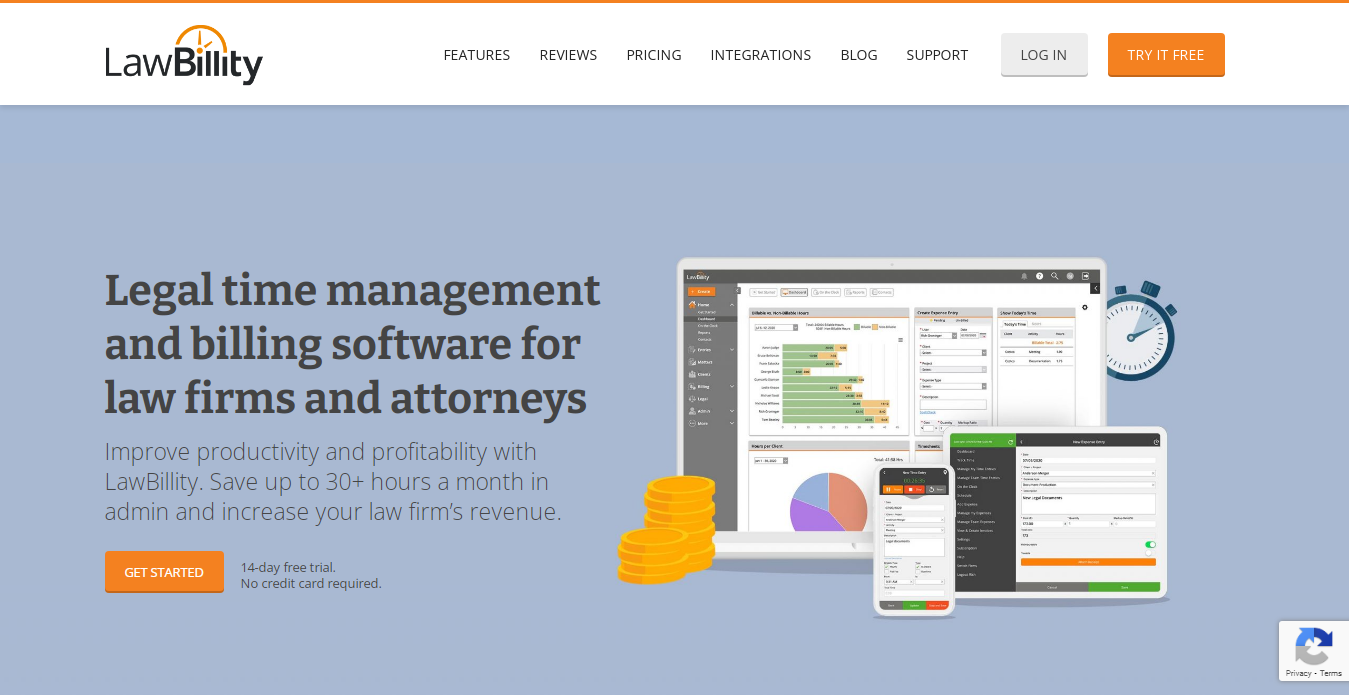Screen dimensions: 1349x695
Task: Open the Pricing page
Action: [x=654, y=55]
